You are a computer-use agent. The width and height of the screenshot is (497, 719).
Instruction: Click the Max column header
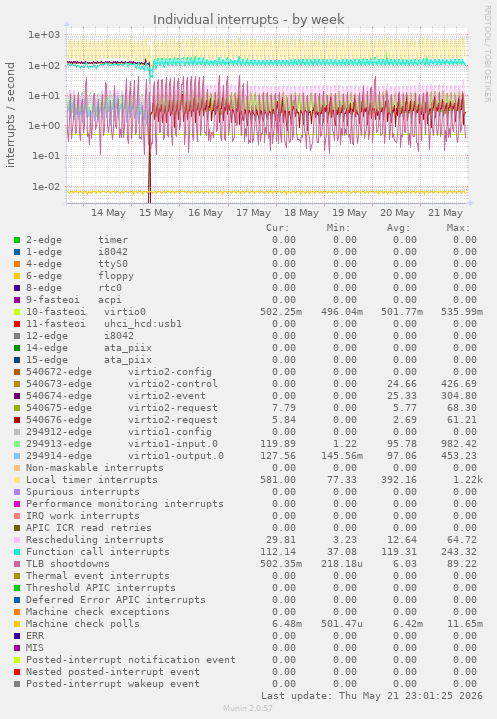(x=458, y=228)
